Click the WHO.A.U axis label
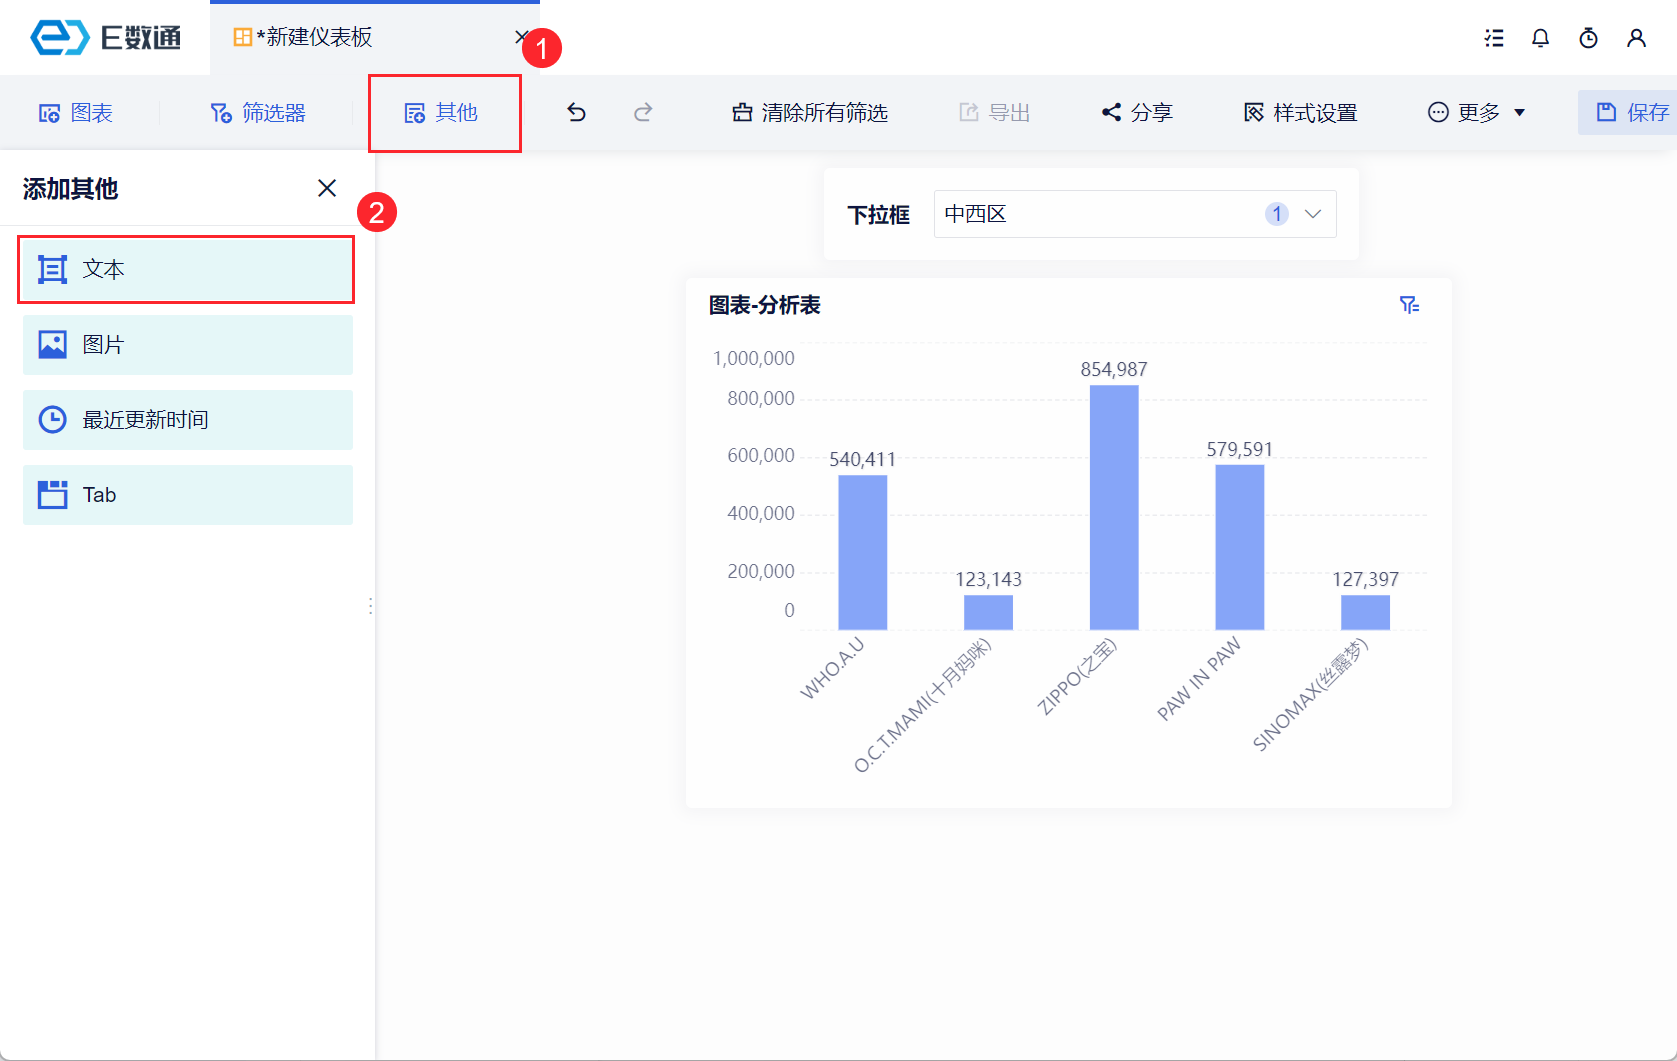 click(x=832, y=668)
